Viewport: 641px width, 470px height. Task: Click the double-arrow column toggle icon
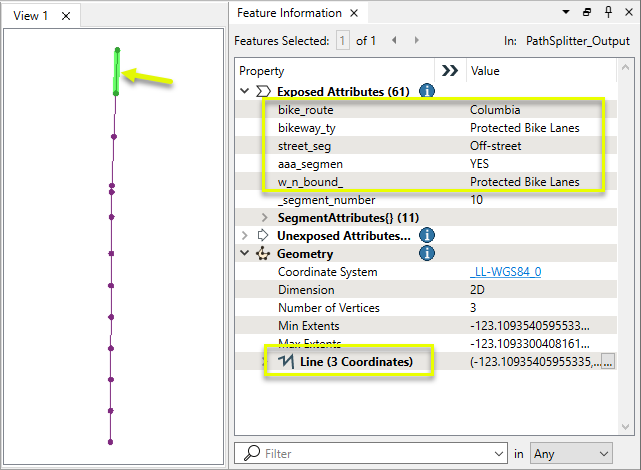450,71
